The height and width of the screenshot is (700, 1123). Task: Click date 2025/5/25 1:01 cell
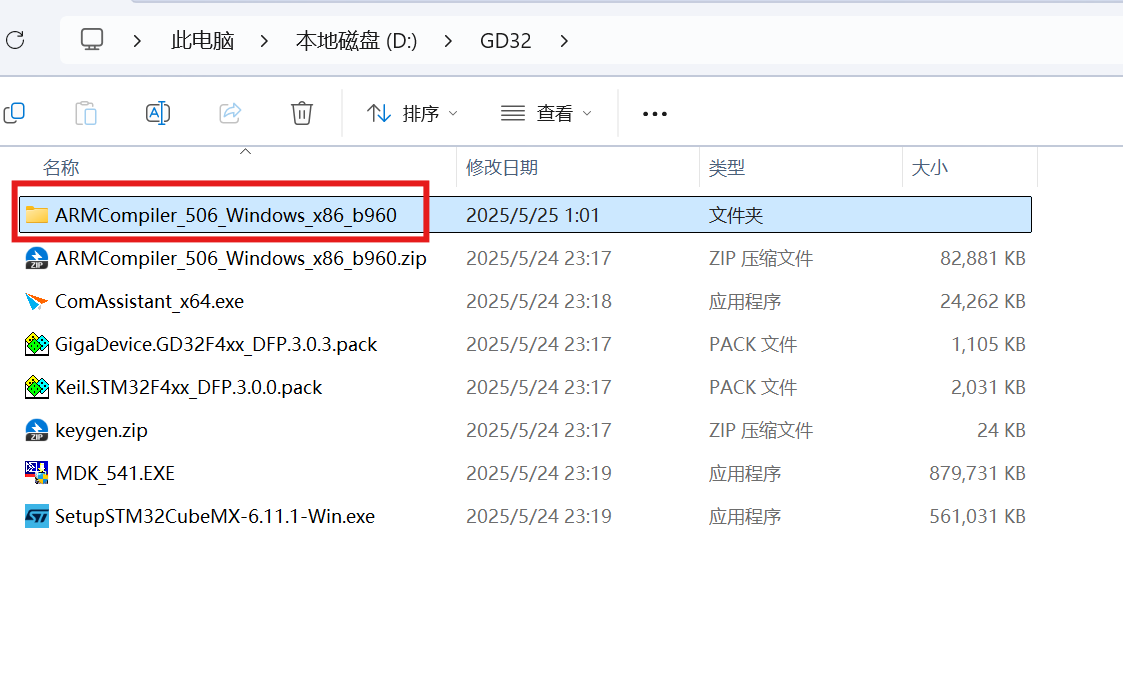click(532, 215)
